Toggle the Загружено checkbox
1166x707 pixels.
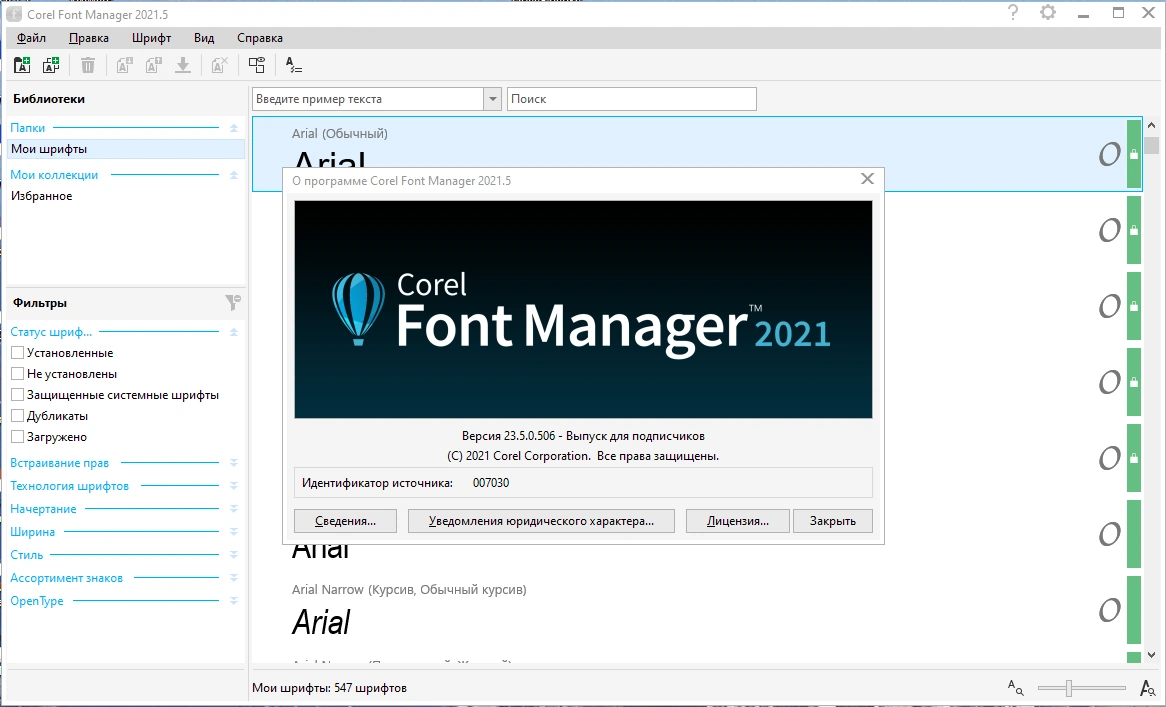tap(17, 436)
